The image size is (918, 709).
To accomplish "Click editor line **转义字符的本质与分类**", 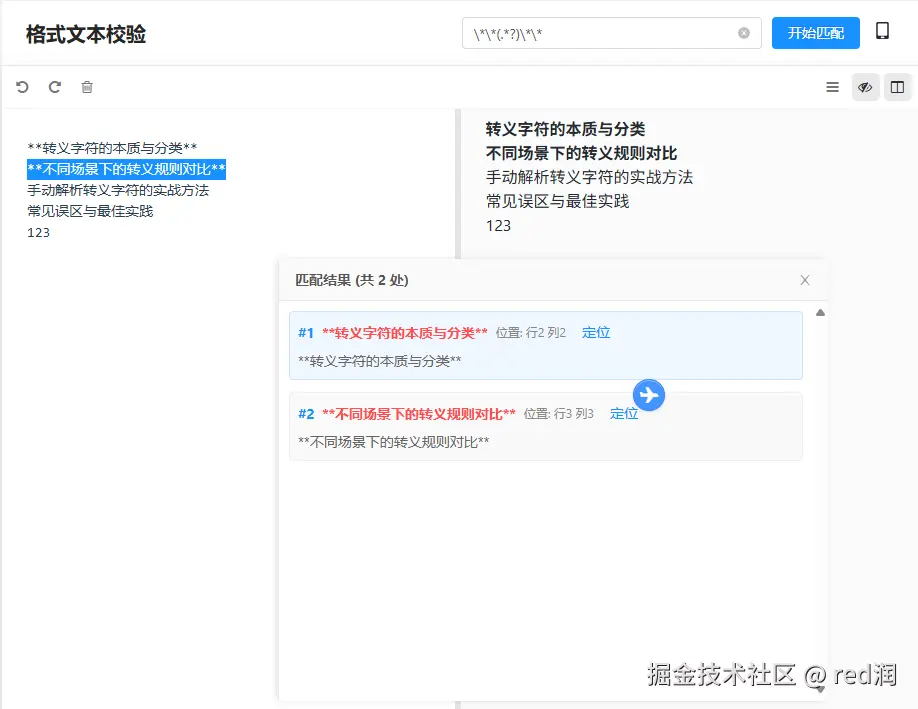I will [112, 148].
